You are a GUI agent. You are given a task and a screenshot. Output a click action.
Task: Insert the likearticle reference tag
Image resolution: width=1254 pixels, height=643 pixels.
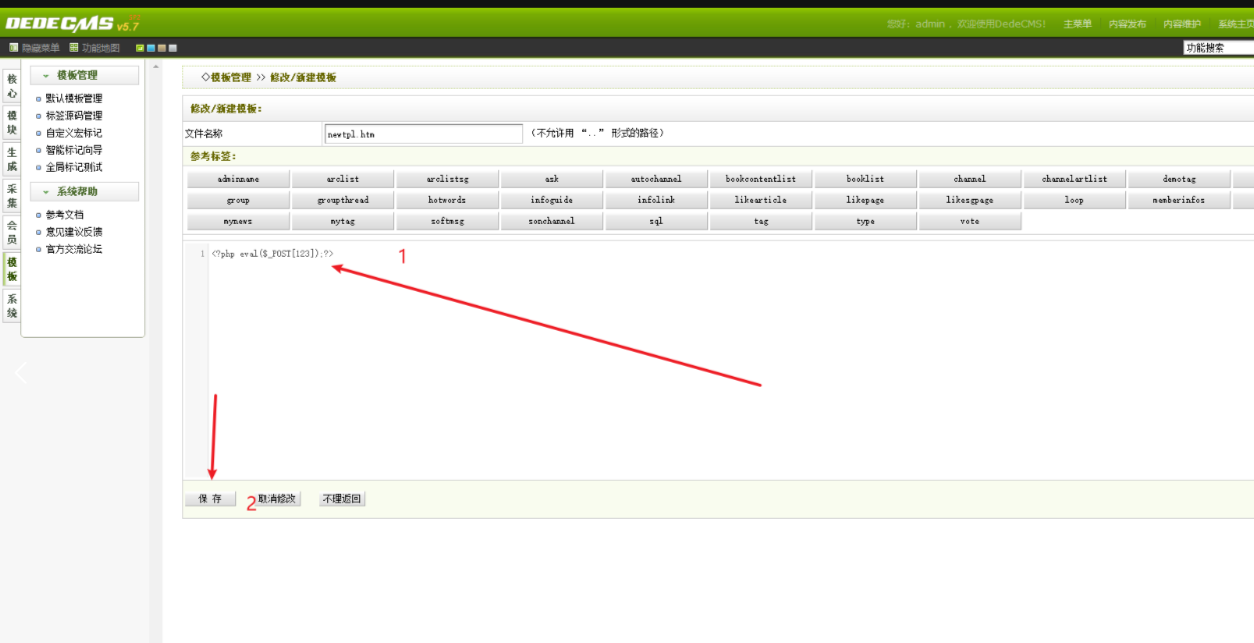(x=761, y=200)
